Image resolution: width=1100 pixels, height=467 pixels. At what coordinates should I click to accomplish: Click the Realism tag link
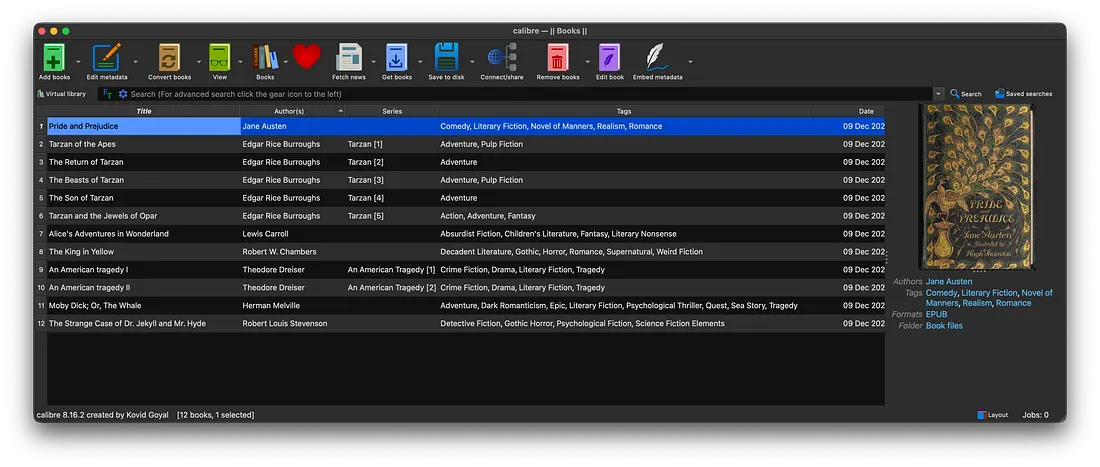click(x=977, y=304)
